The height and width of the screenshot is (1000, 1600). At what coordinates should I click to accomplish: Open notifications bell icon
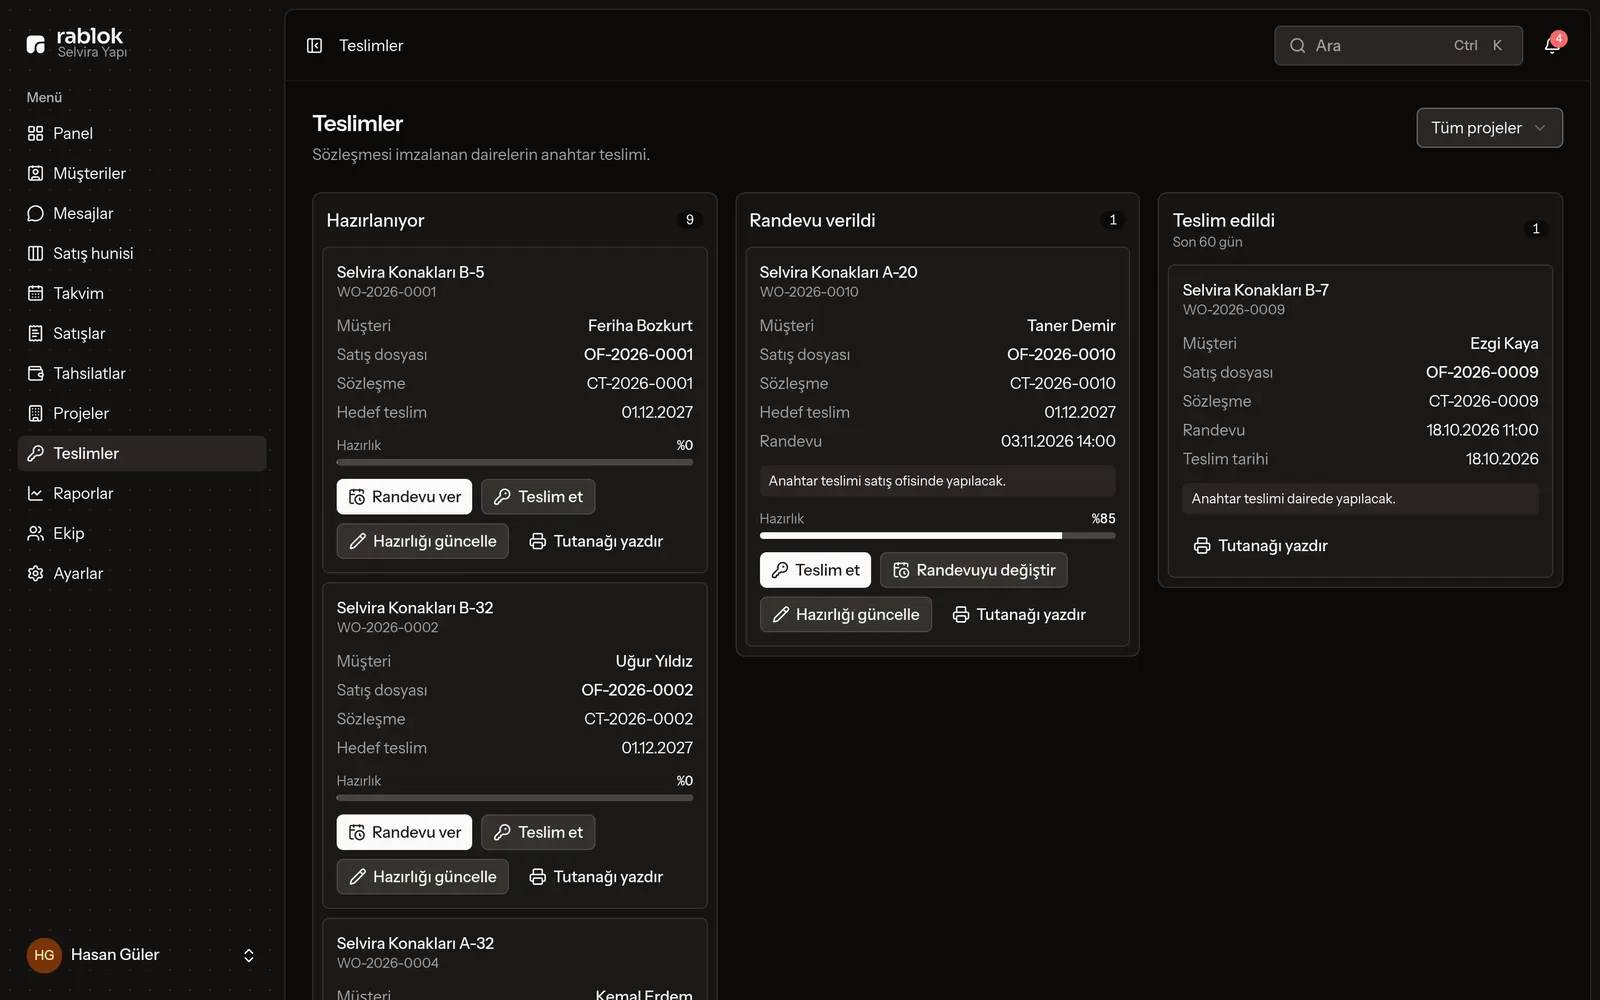pyautogui.click(x=1552, y=46)
